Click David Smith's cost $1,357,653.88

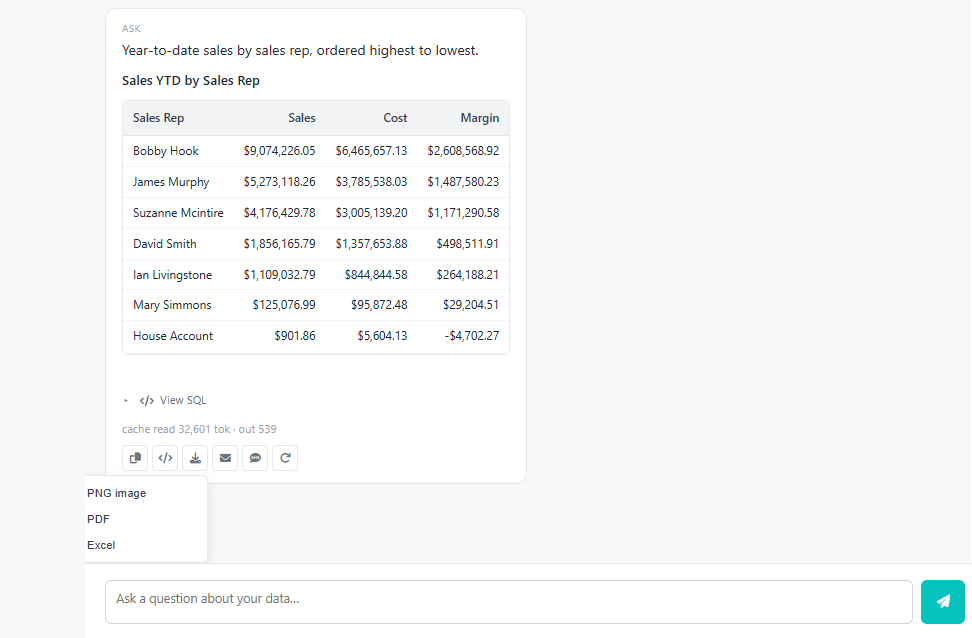pos(371,244)
